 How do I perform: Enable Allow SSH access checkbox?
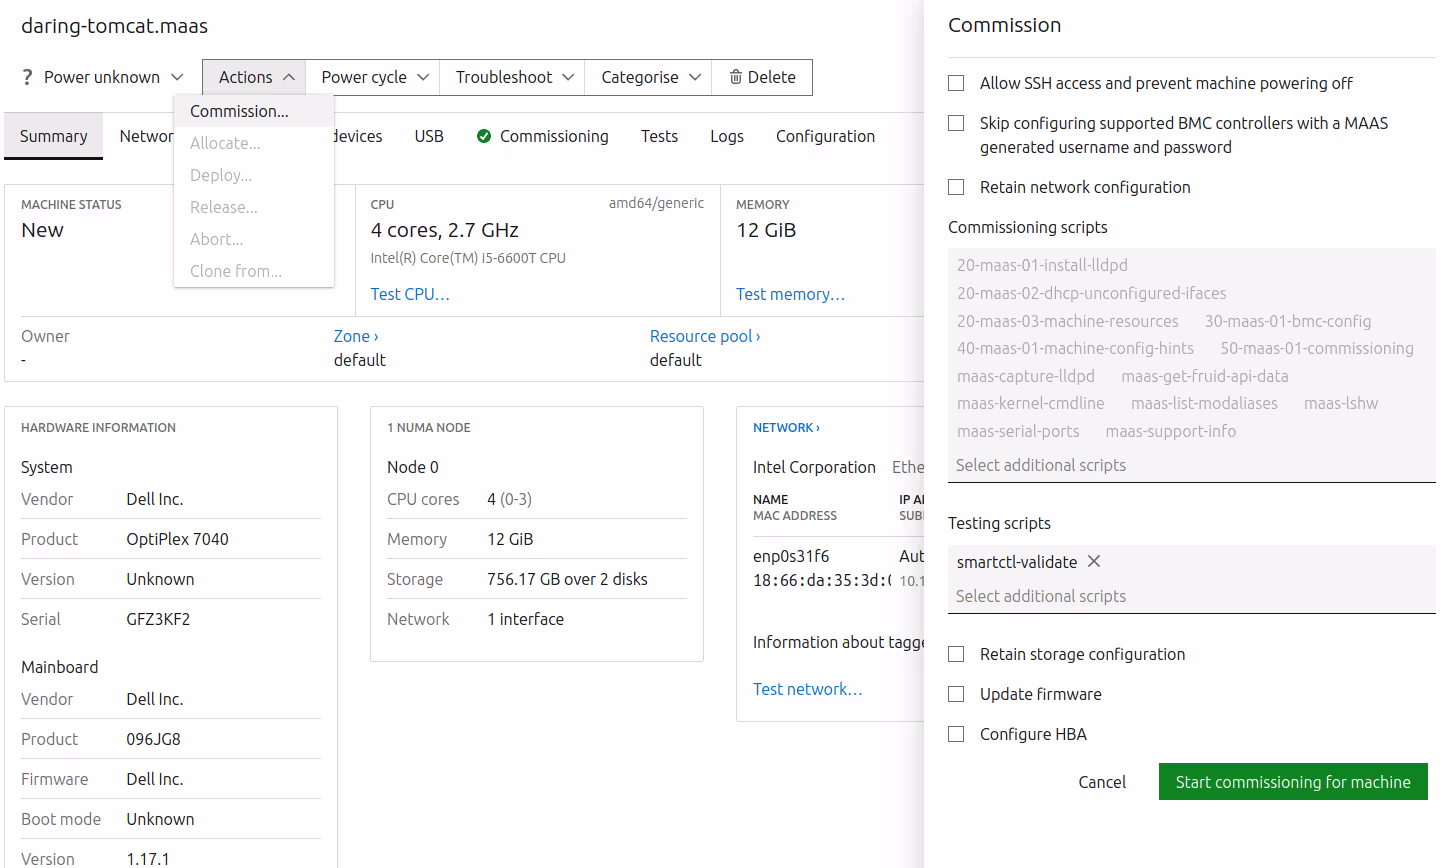pos(956,83)
